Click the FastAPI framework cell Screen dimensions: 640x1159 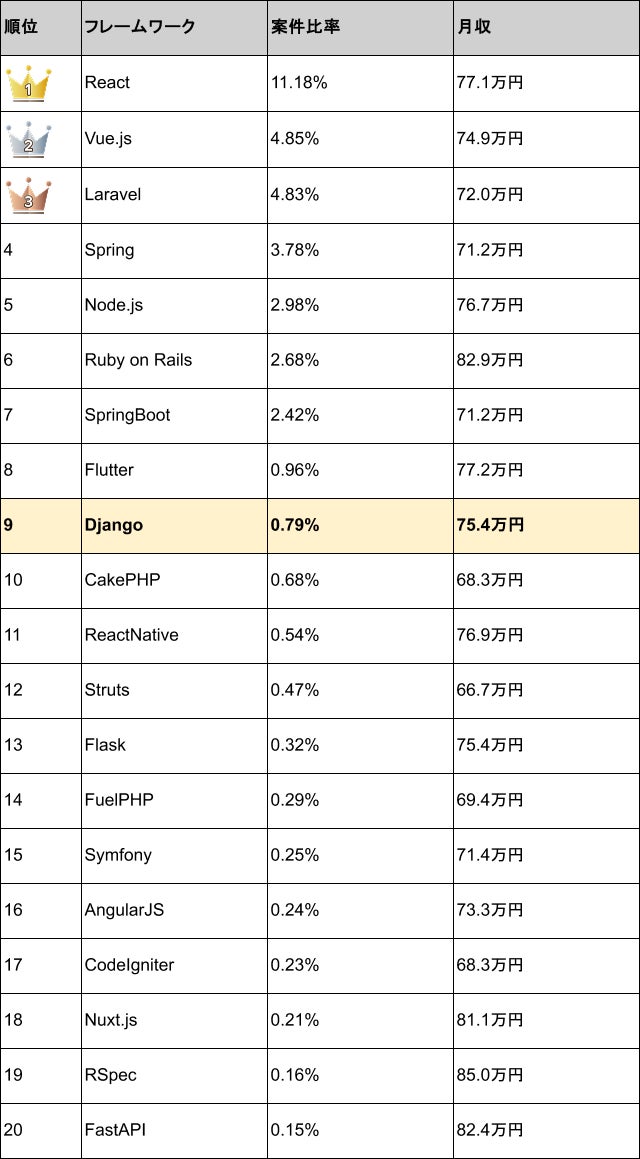pyautogui.click(x=117, y=1130)
